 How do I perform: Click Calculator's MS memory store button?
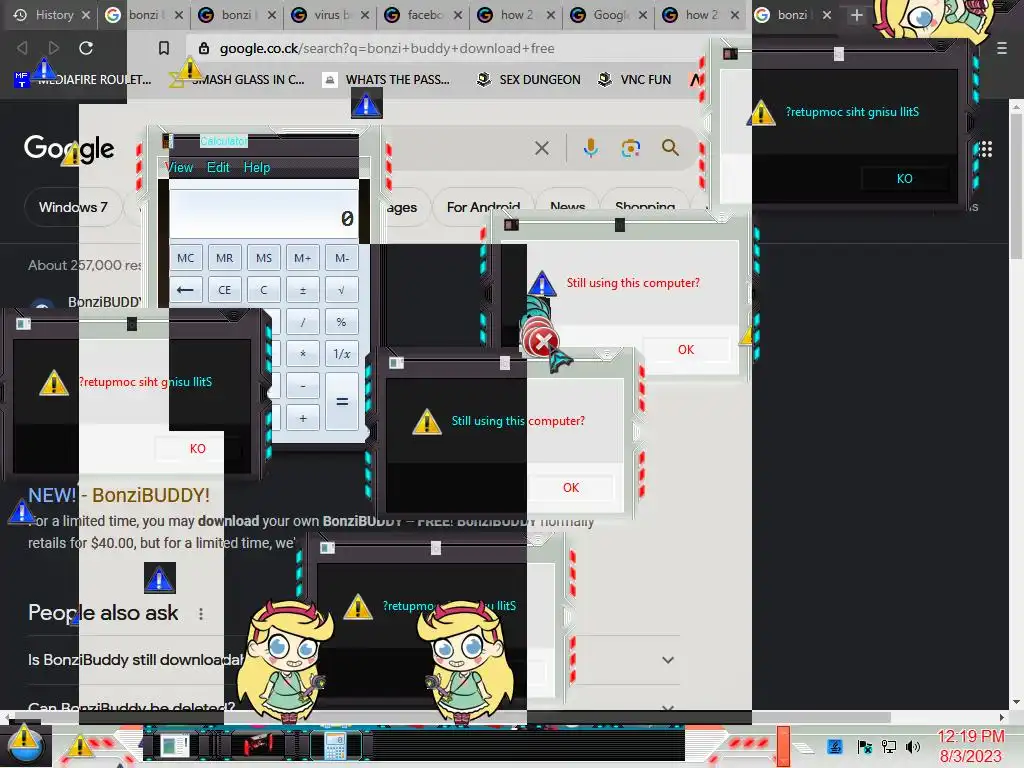(264, 258)
